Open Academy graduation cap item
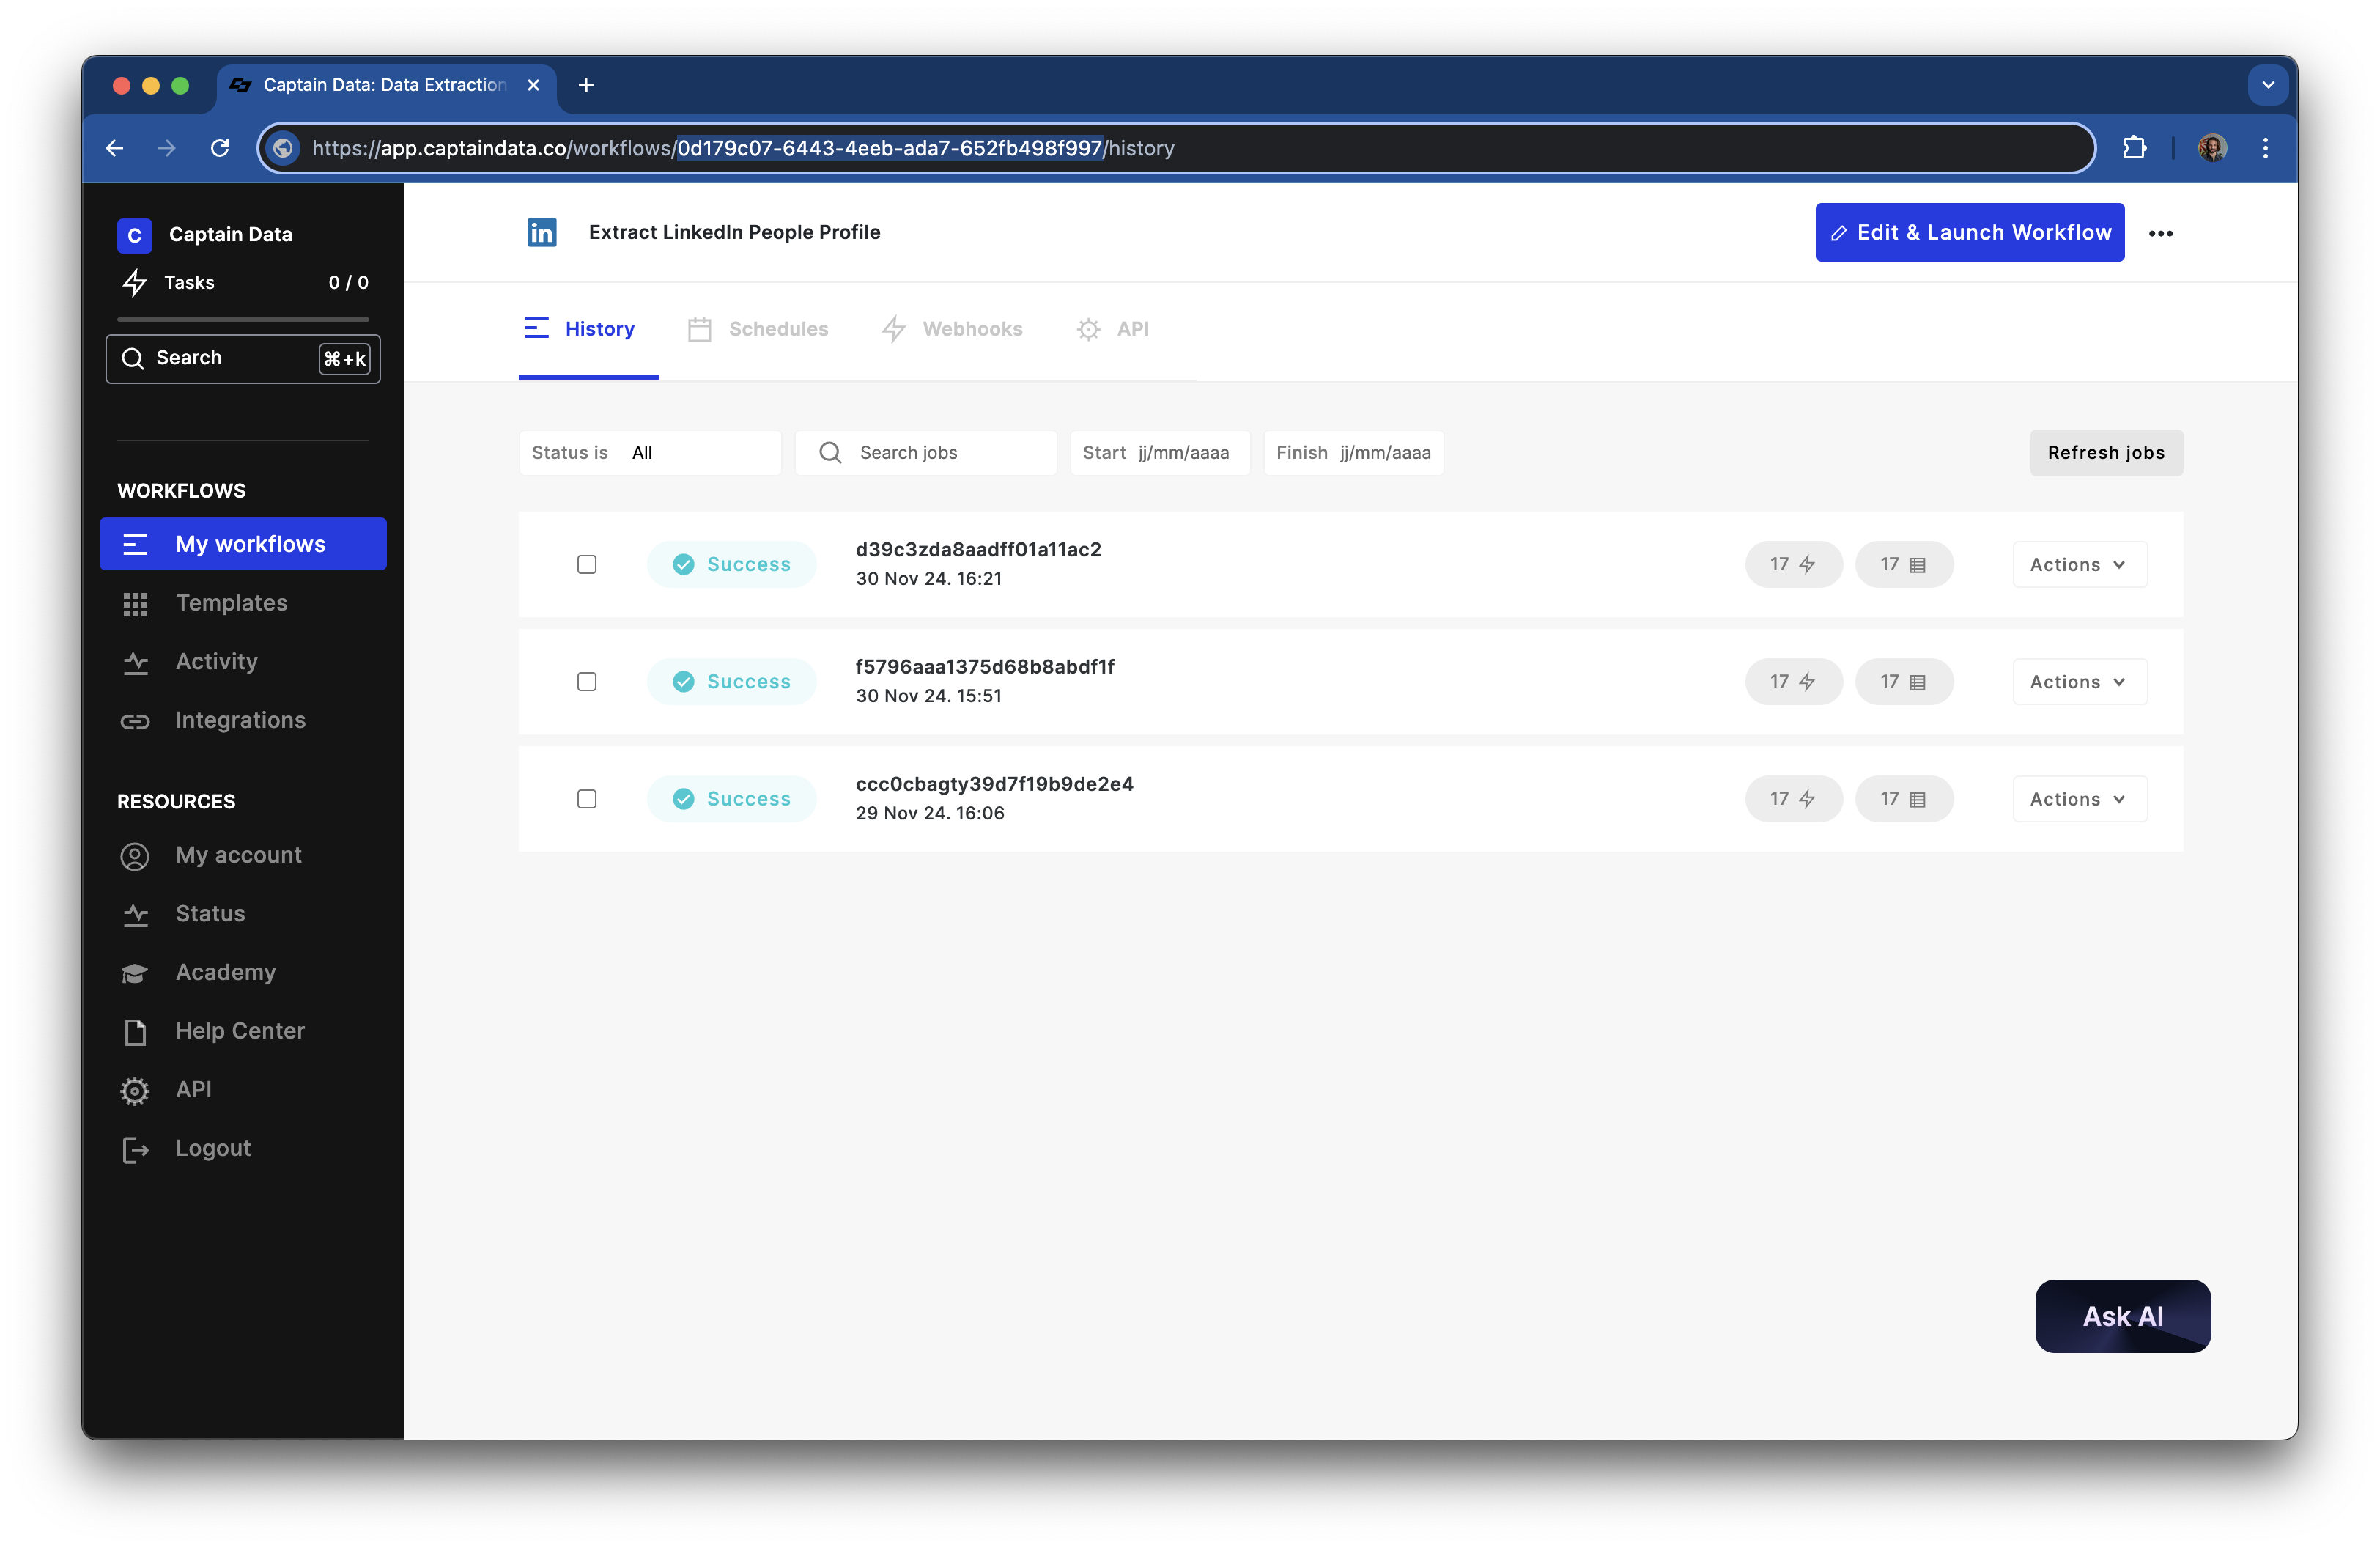Screen dimensions: 2380x1548 pyautogui.click(x=135, y=973)
